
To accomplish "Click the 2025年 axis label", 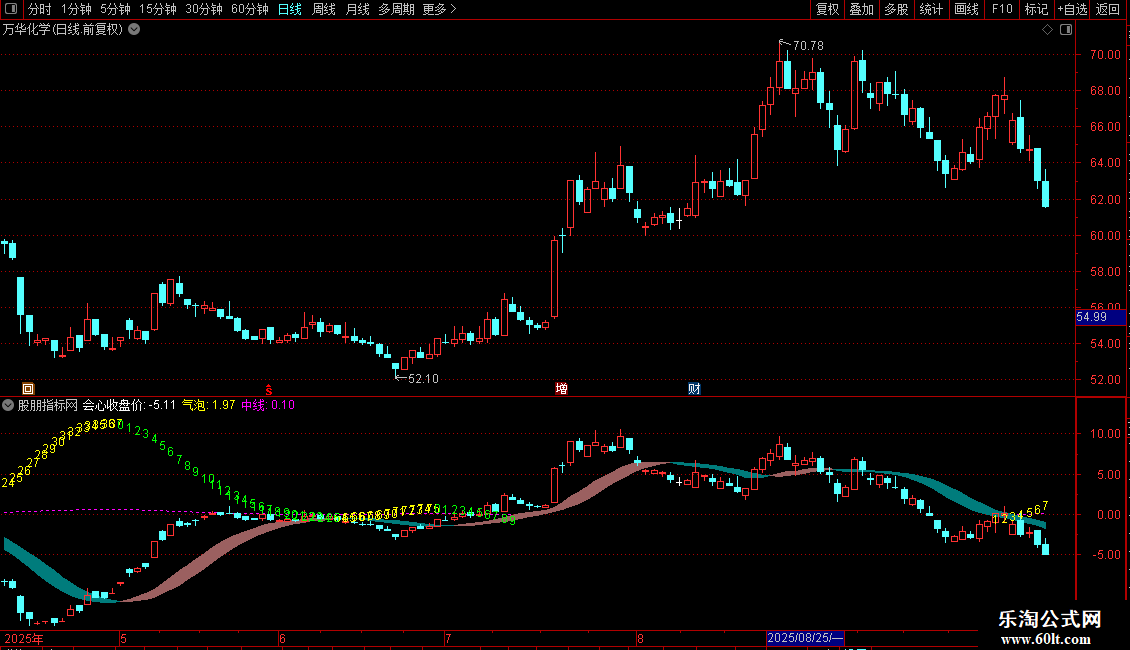I will point(24,638).
